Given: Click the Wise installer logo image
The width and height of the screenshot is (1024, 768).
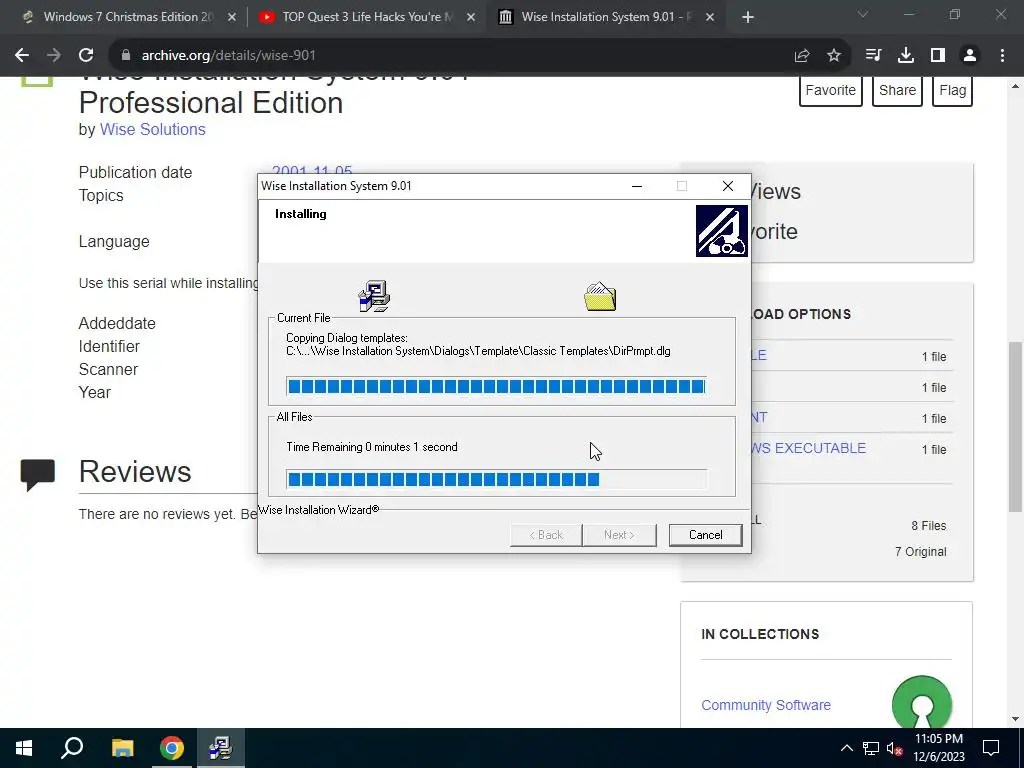Looking at the screenshot, I should coord(722,231).
